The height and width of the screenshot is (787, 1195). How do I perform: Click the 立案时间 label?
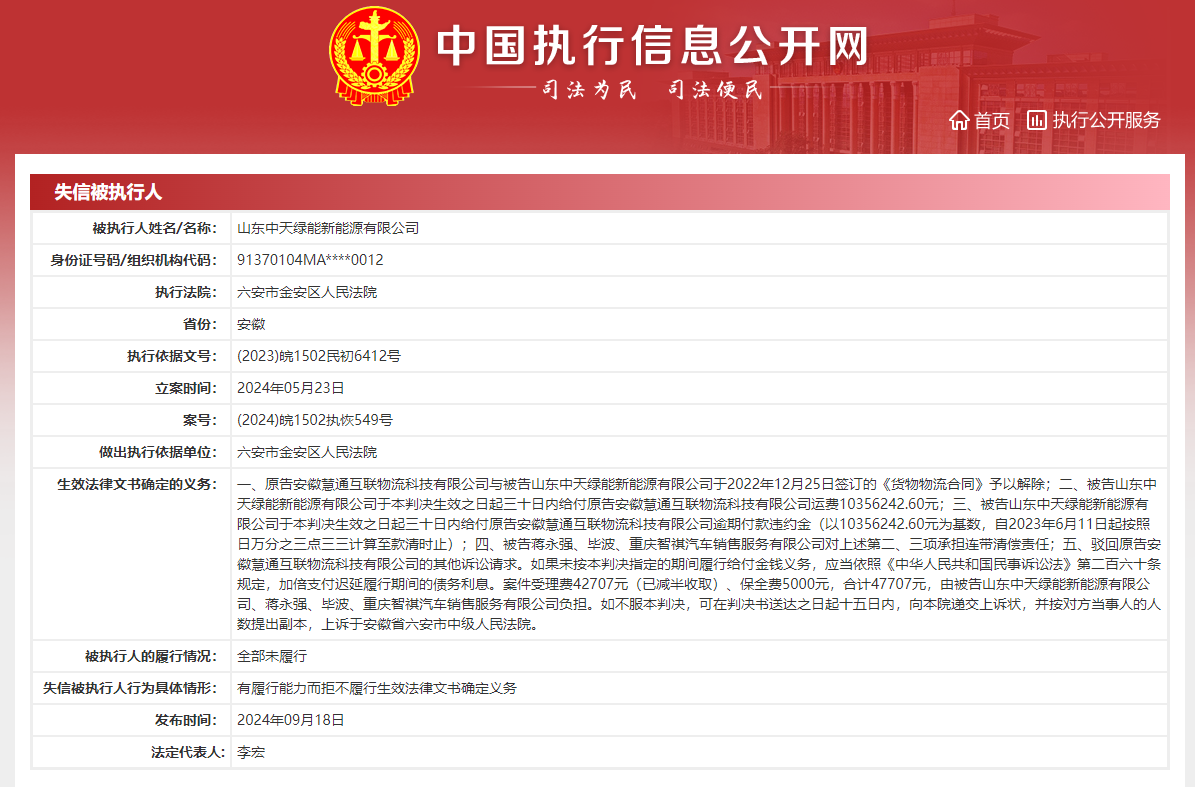point(186,388)
